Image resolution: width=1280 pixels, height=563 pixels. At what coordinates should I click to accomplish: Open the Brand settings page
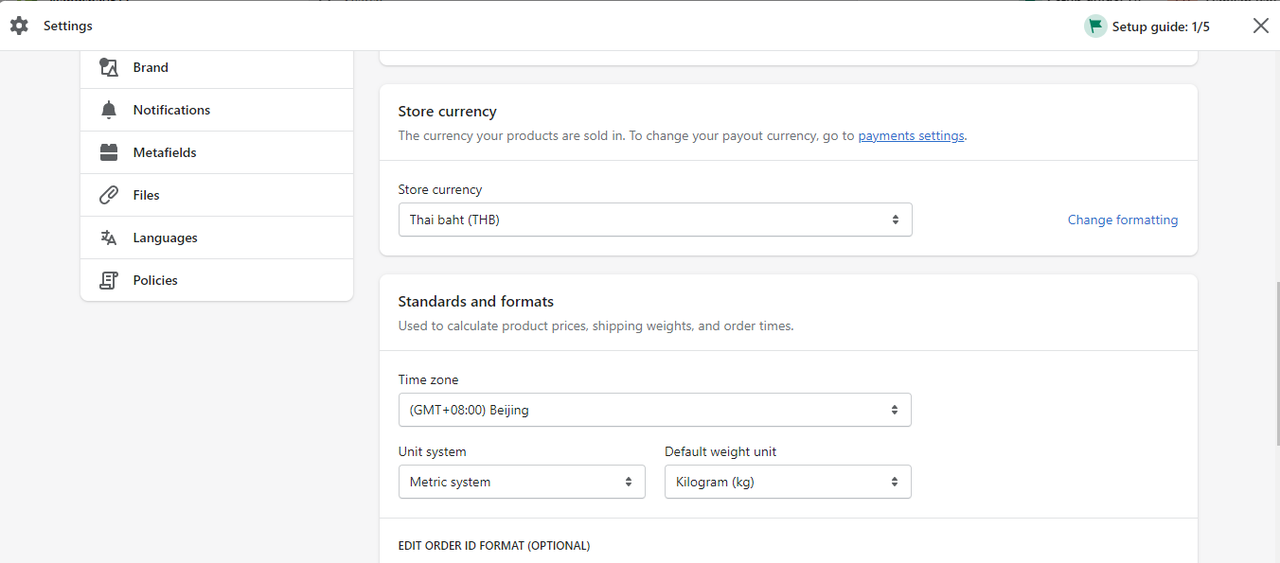[x=217, y=67]
